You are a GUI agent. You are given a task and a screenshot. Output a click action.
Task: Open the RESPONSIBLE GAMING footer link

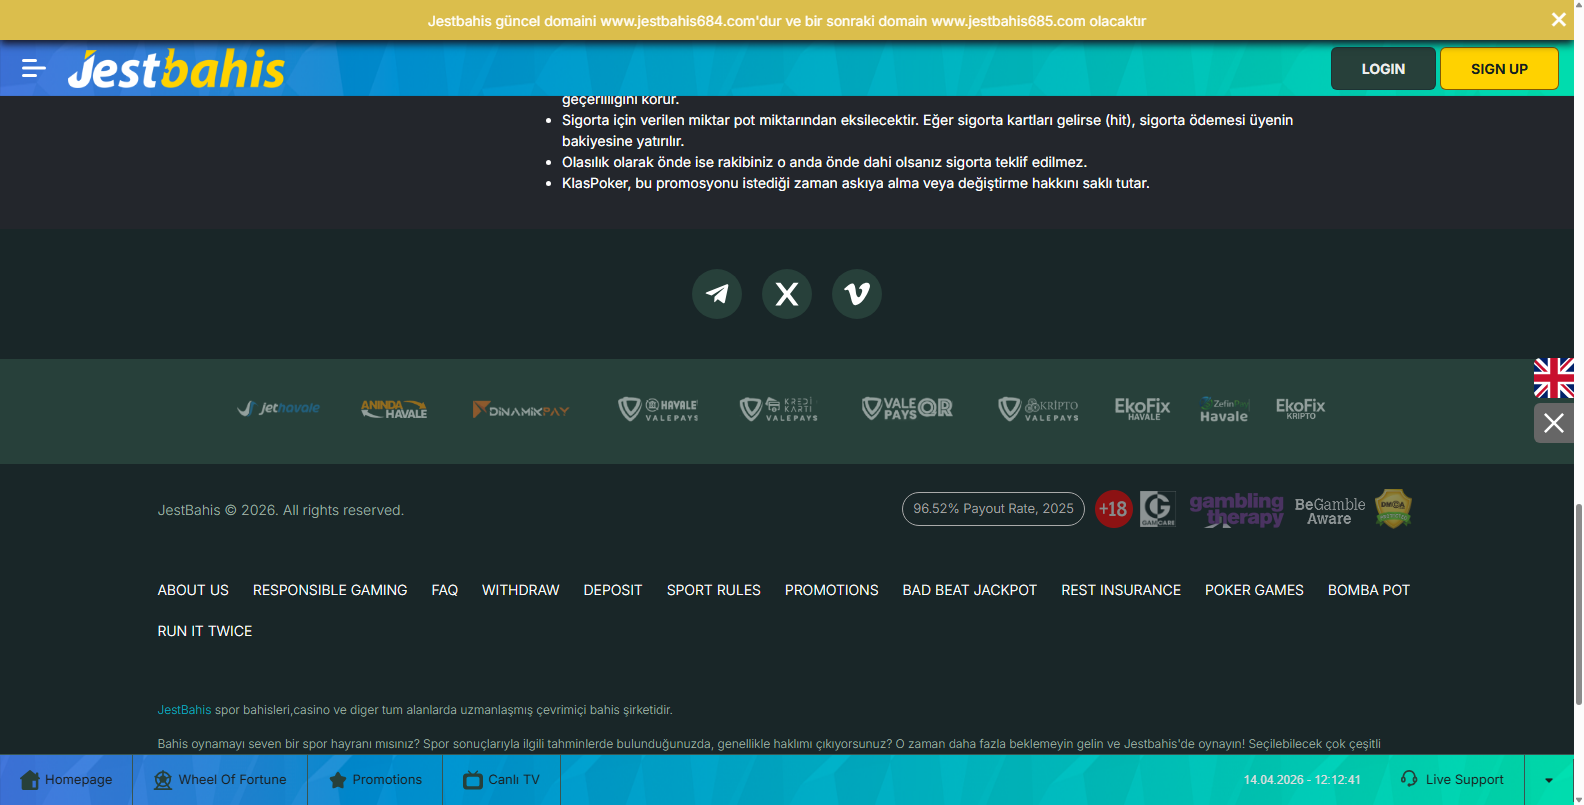[x=330, y=590]
